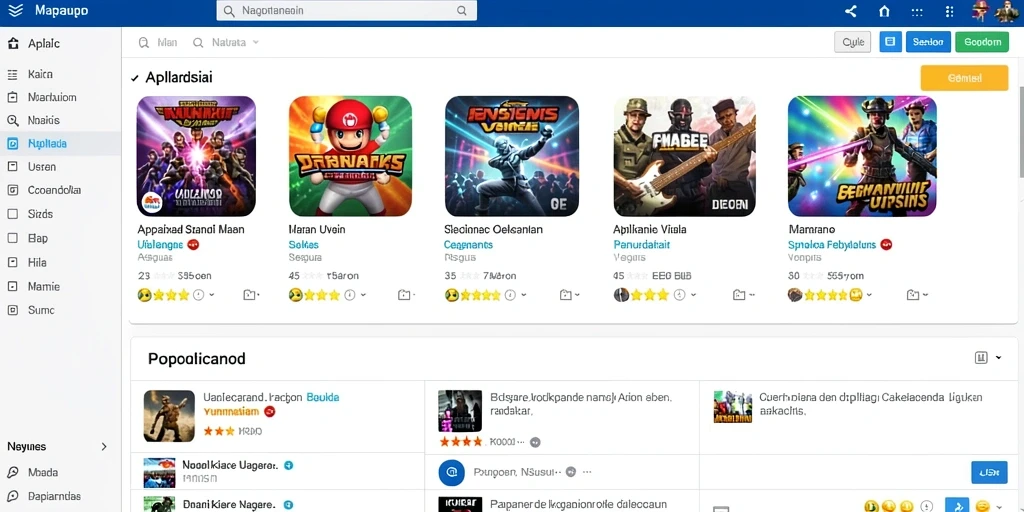This screenshot has height=512, width=1024.
Task: Select Kaira item in sidebar
Action: coord(60,74)
